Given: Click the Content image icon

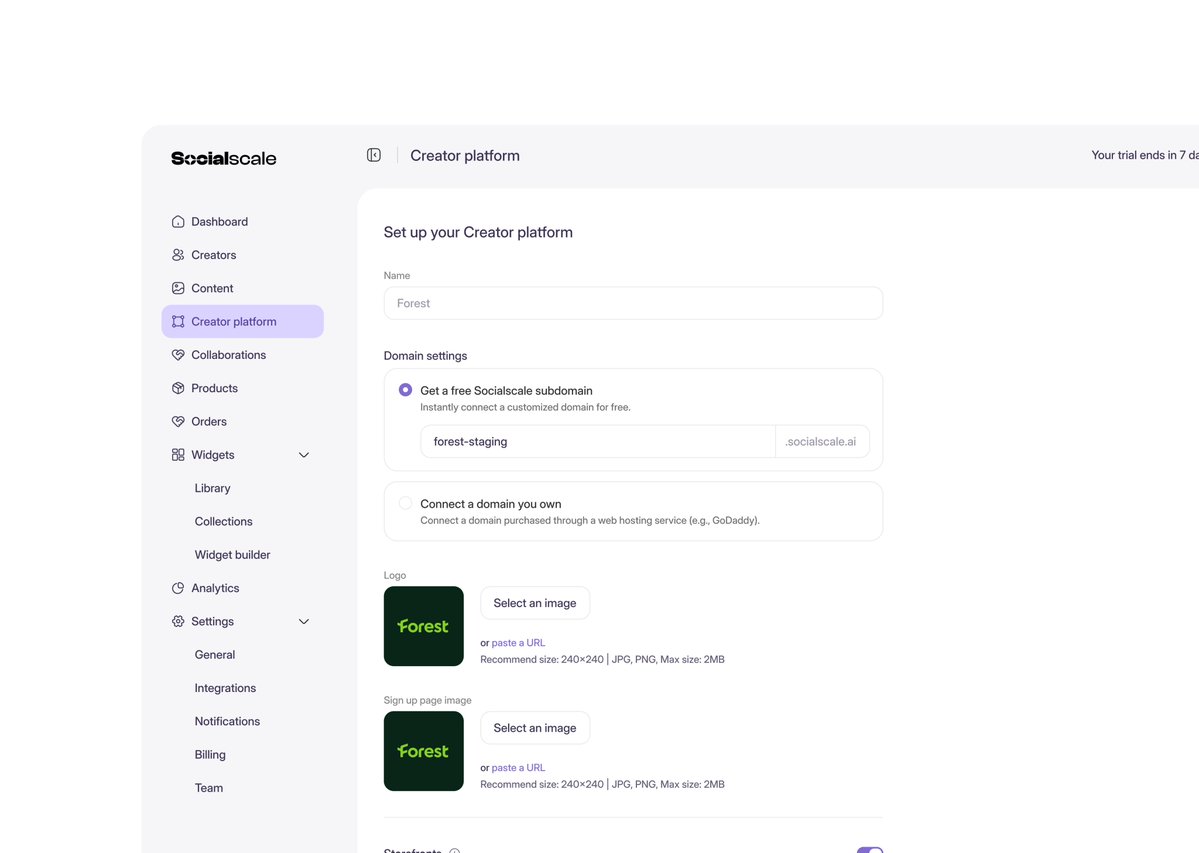Looking at the screenshot, I should coord(178,288).
